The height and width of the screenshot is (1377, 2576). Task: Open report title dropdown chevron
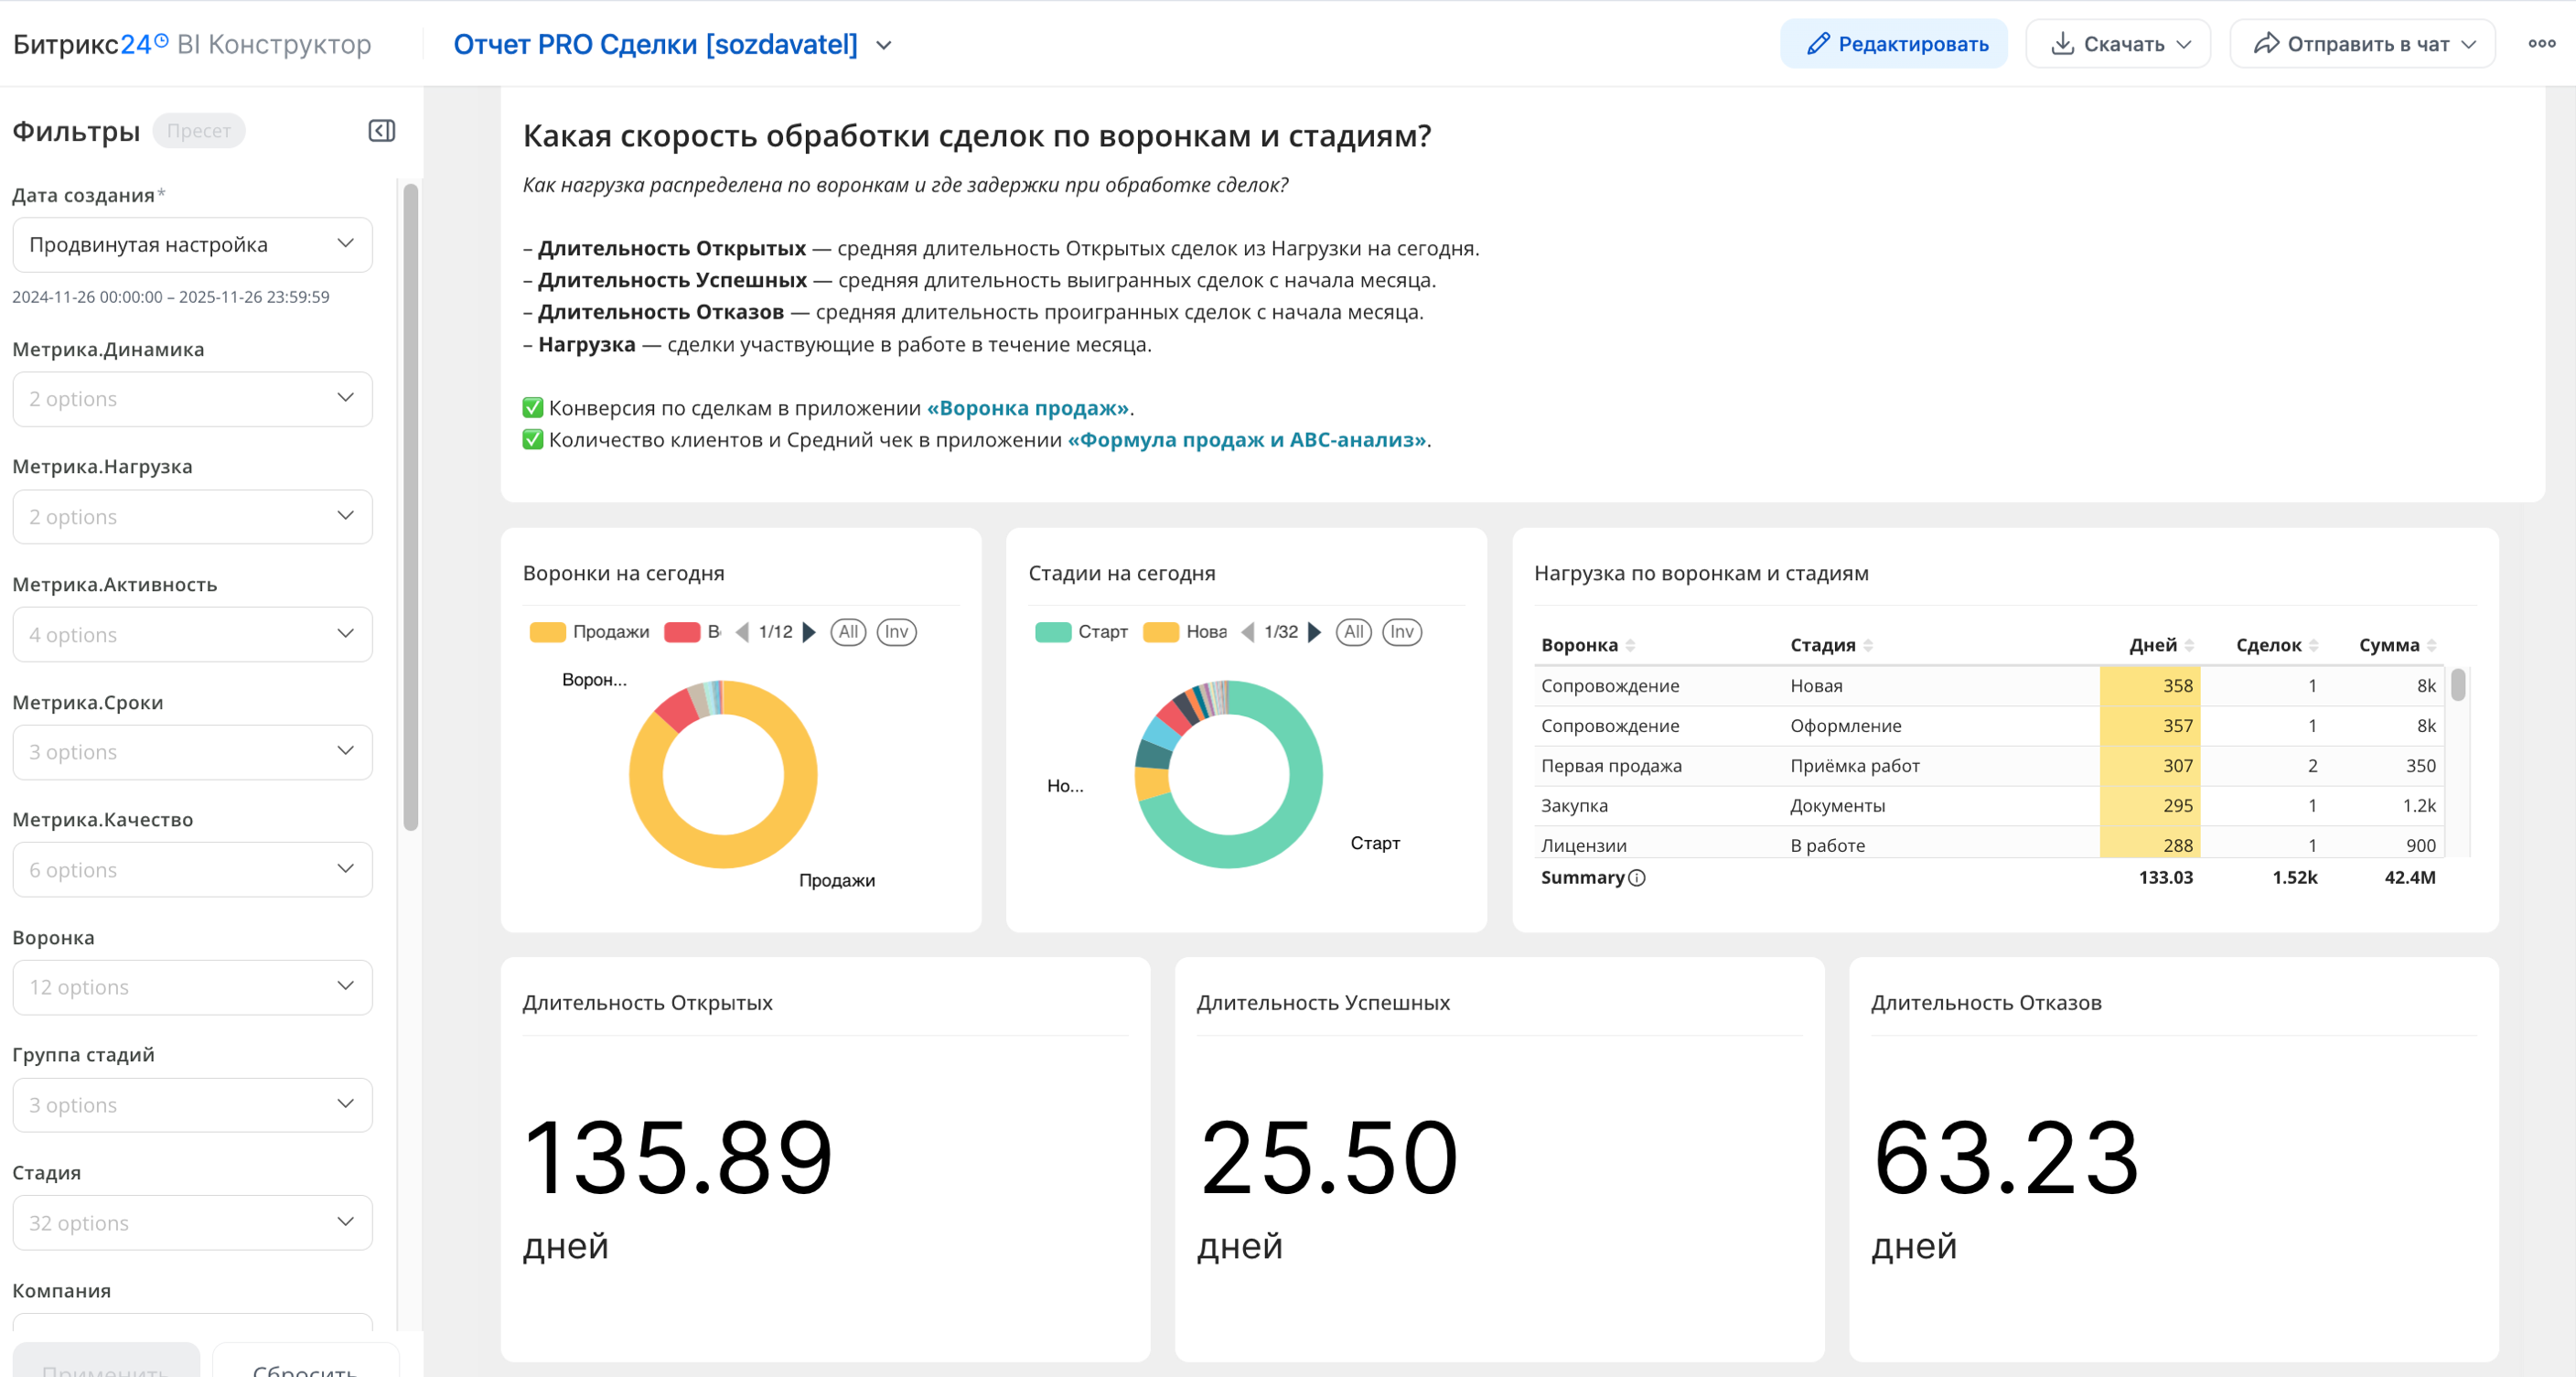tap(884, 46)
